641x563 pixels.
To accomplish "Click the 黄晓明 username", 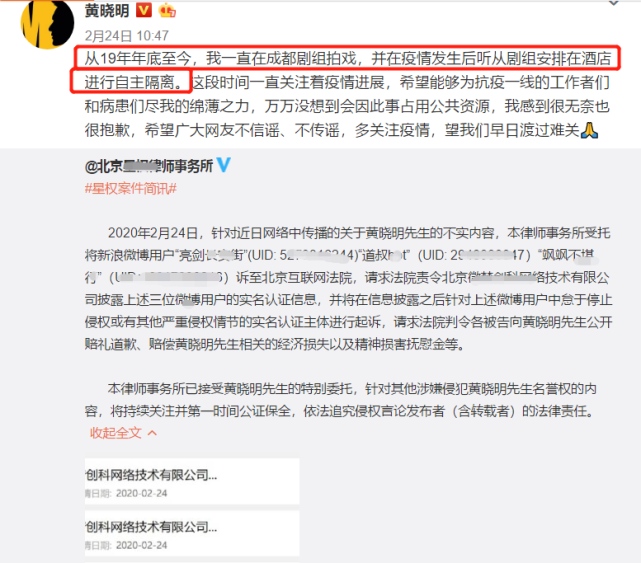I will click(107, 11).
